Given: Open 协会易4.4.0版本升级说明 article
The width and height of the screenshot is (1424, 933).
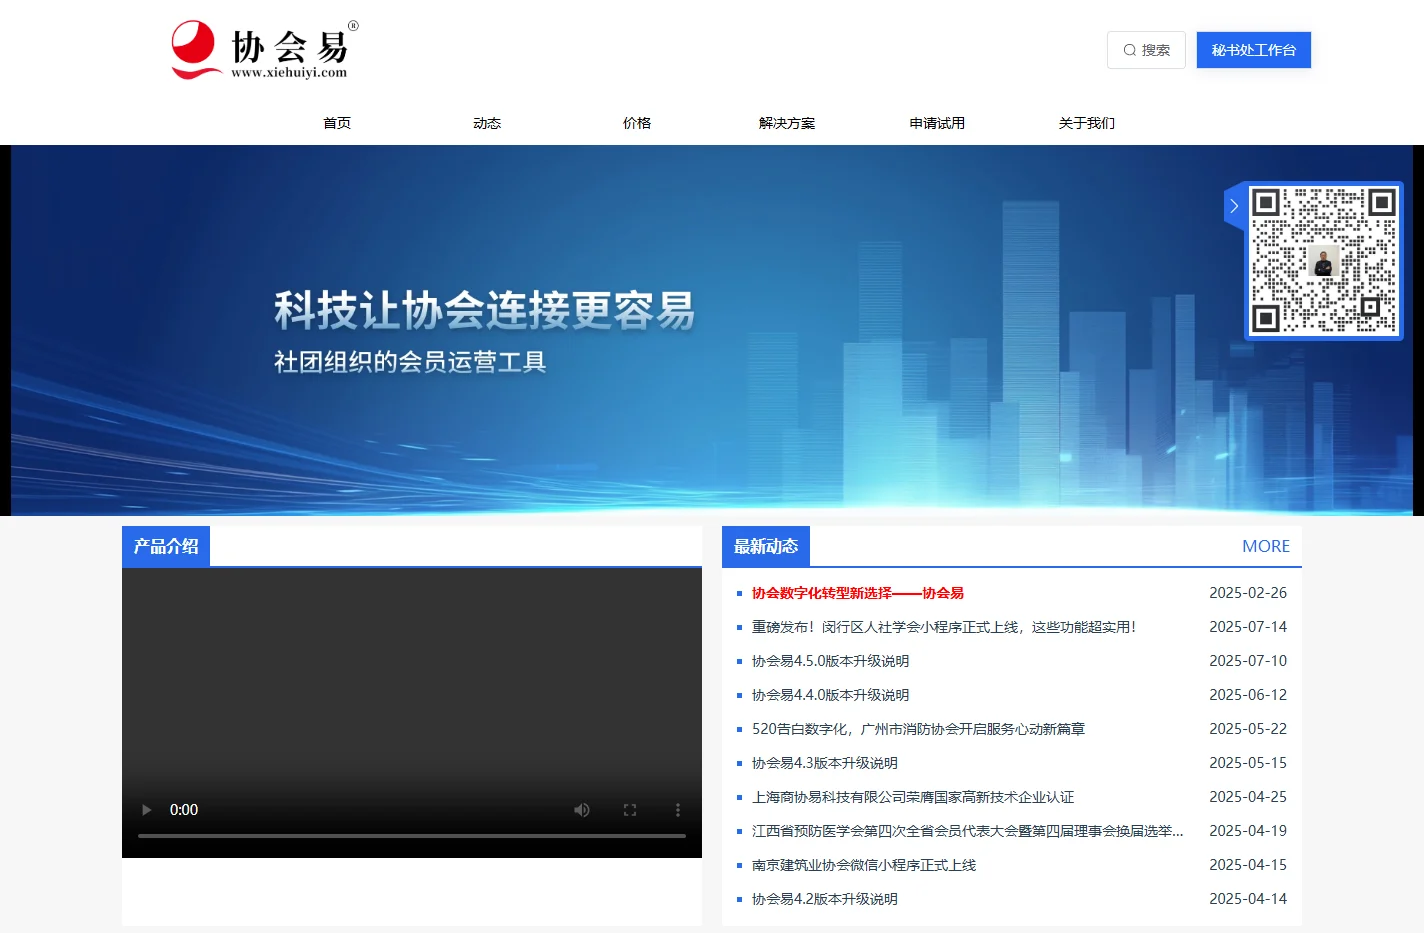Looking at the screenshot, I should (x=831, y=695).
